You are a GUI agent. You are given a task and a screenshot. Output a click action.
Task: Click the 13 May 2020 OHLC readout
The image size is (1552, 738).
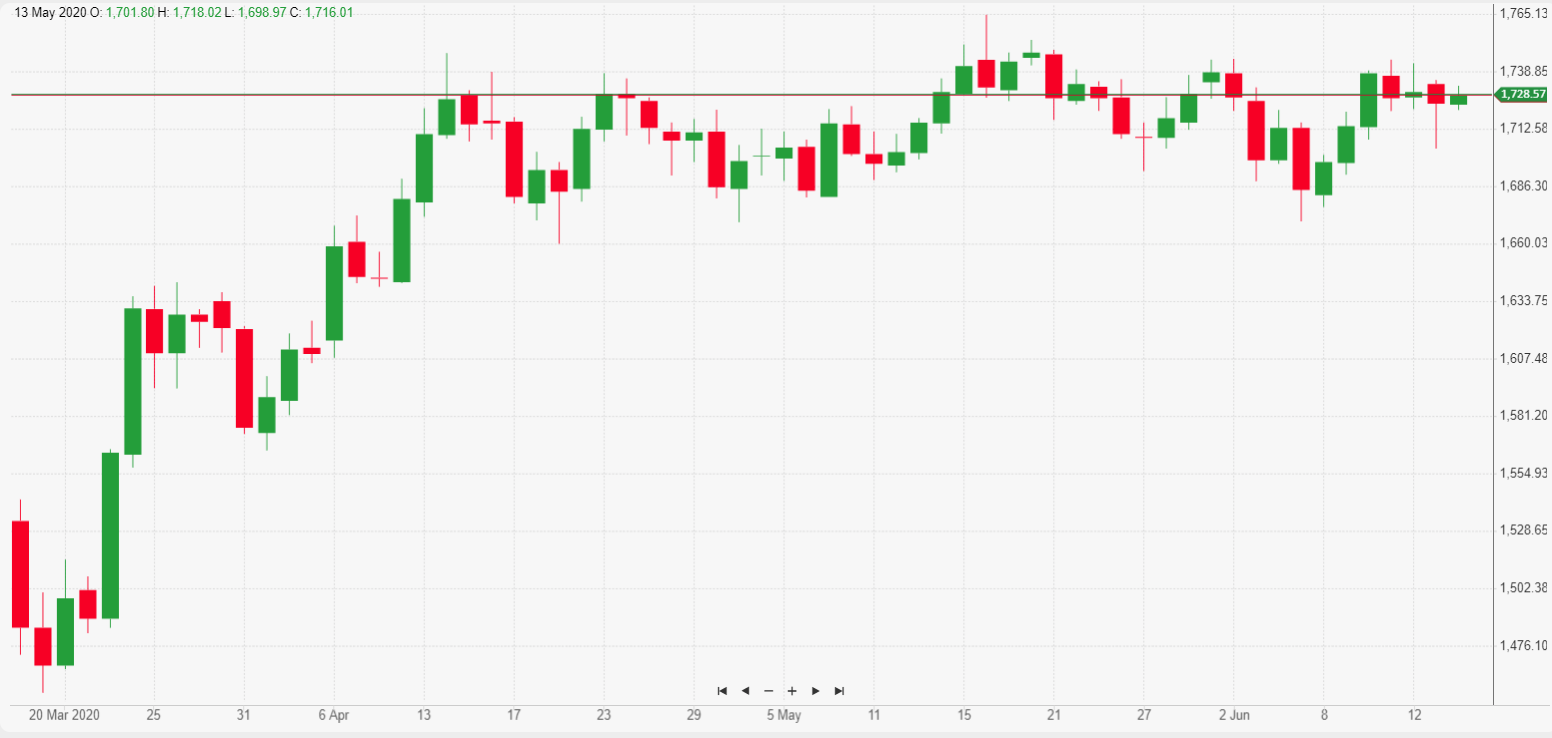[183, 12]
